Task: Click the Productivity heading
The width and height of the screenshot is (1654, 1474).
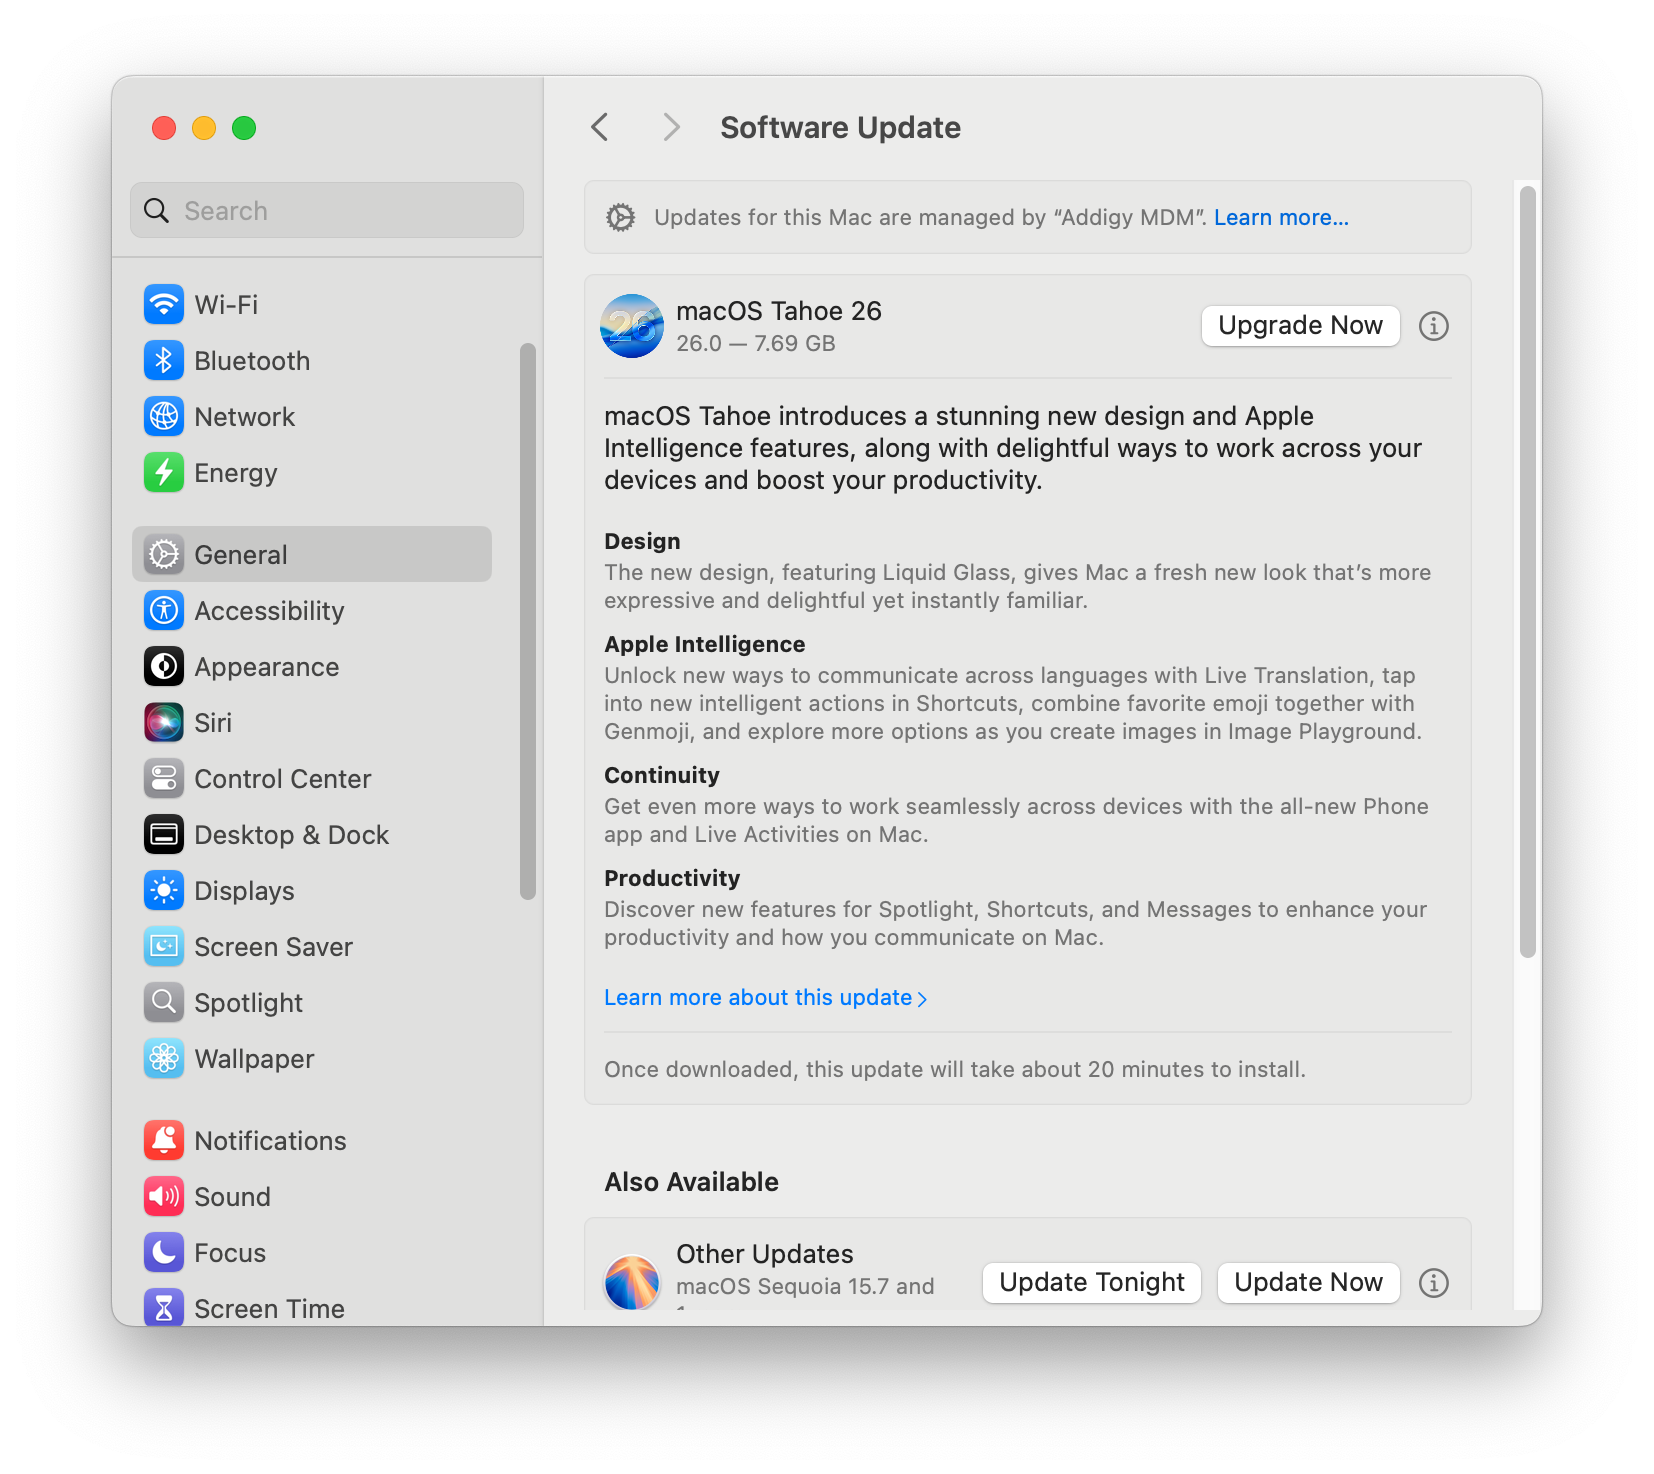Action: pyautogui.click(x=672, y=878)
